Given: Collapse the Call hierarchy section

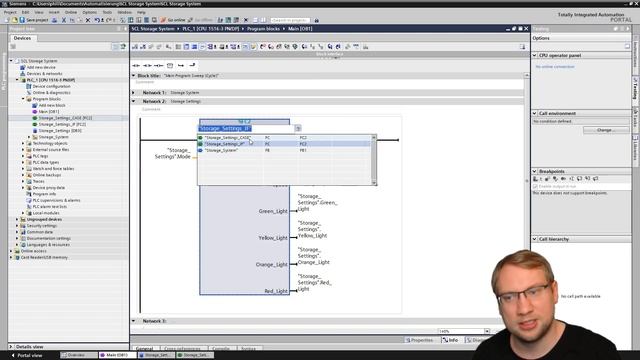Looking at the screenshot, I should [534, 239].
